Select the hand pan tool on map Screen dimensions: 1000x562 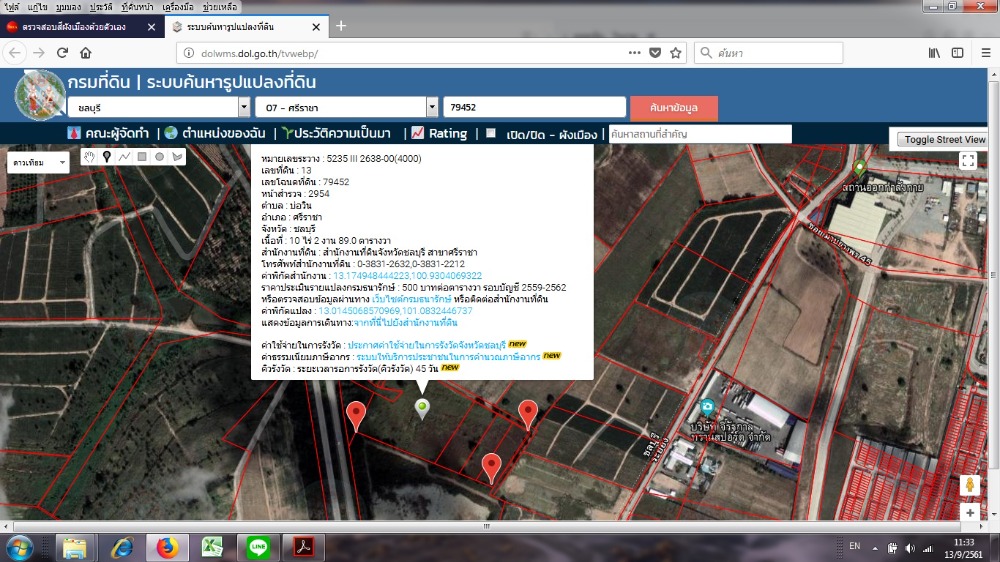point(89,157)
